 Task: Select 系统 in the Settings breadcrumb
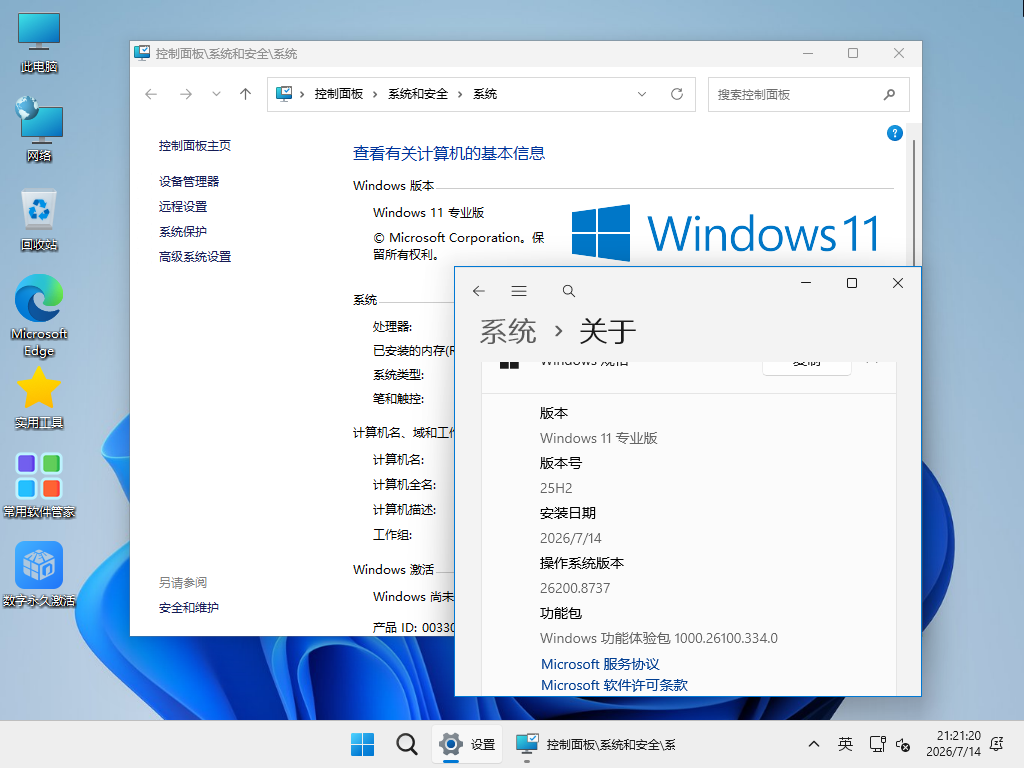508,331
